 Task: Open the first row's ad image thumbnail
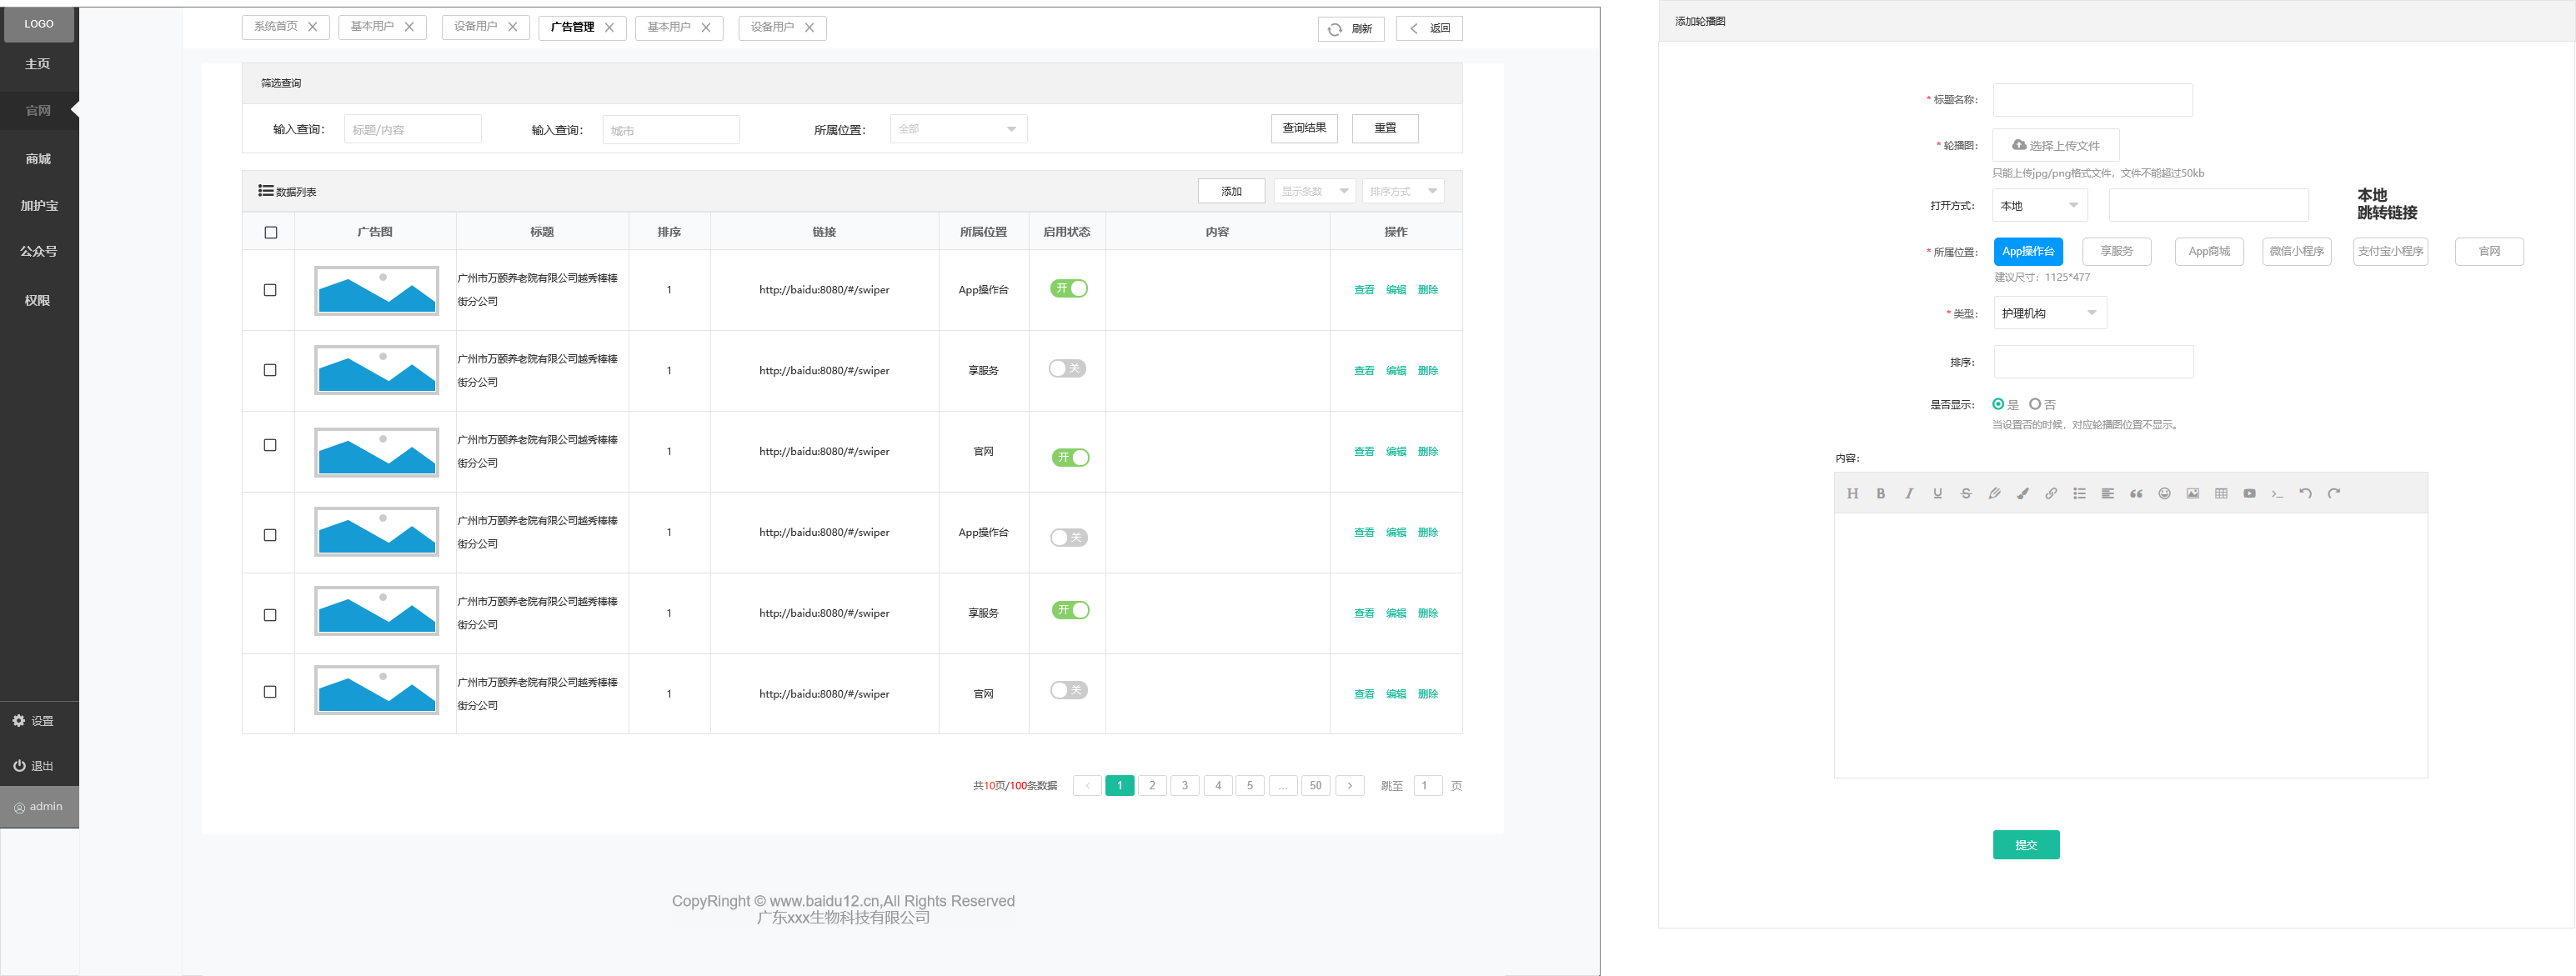click(376, 290)
